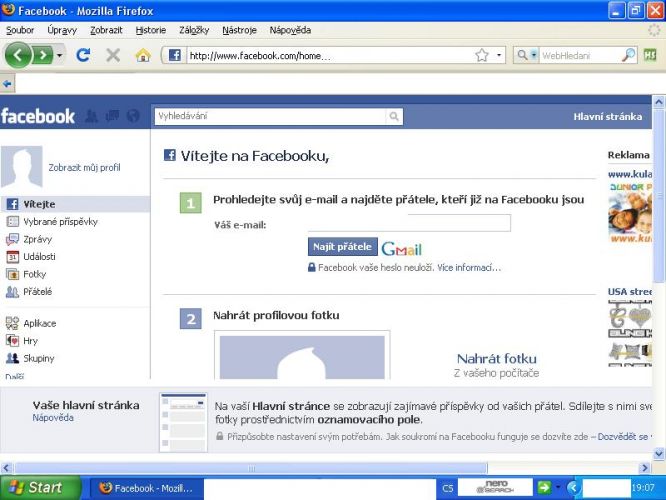
Task: Open the Home page house icon
Action: coord(143,55)
